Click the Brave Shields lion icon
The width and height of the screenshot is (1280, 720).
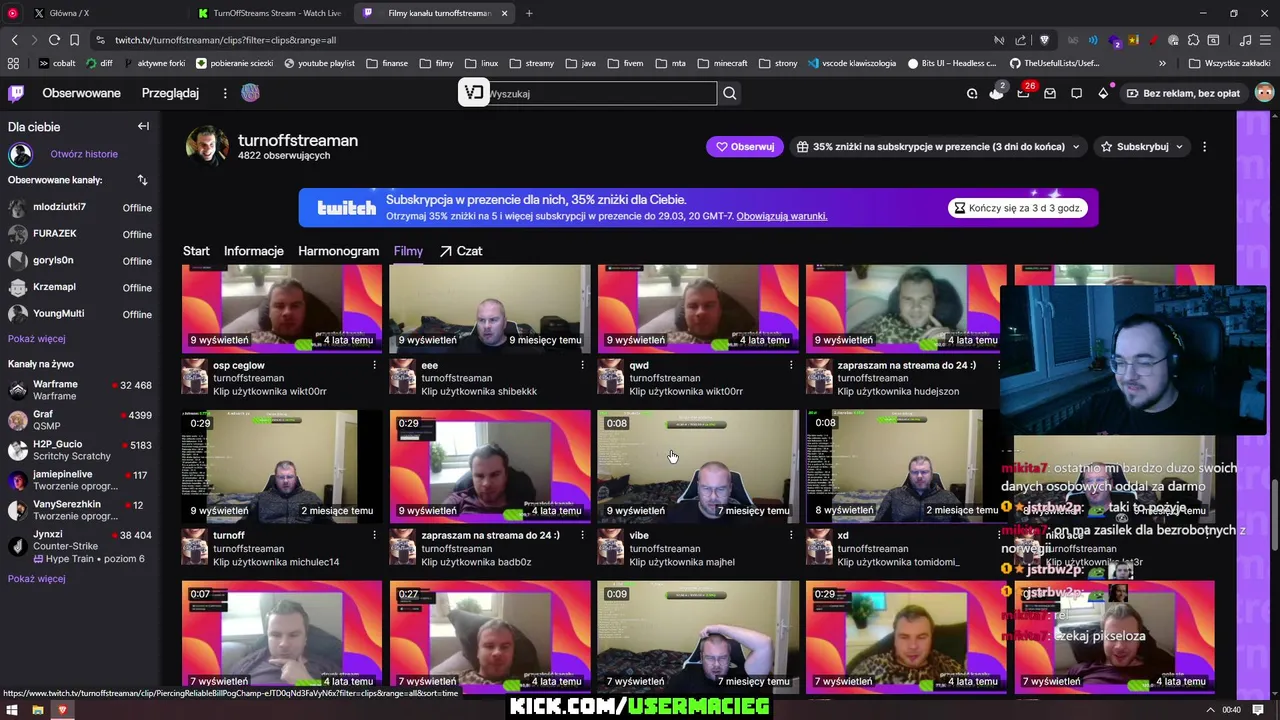pyautogui.click(x=1044, y=40)
